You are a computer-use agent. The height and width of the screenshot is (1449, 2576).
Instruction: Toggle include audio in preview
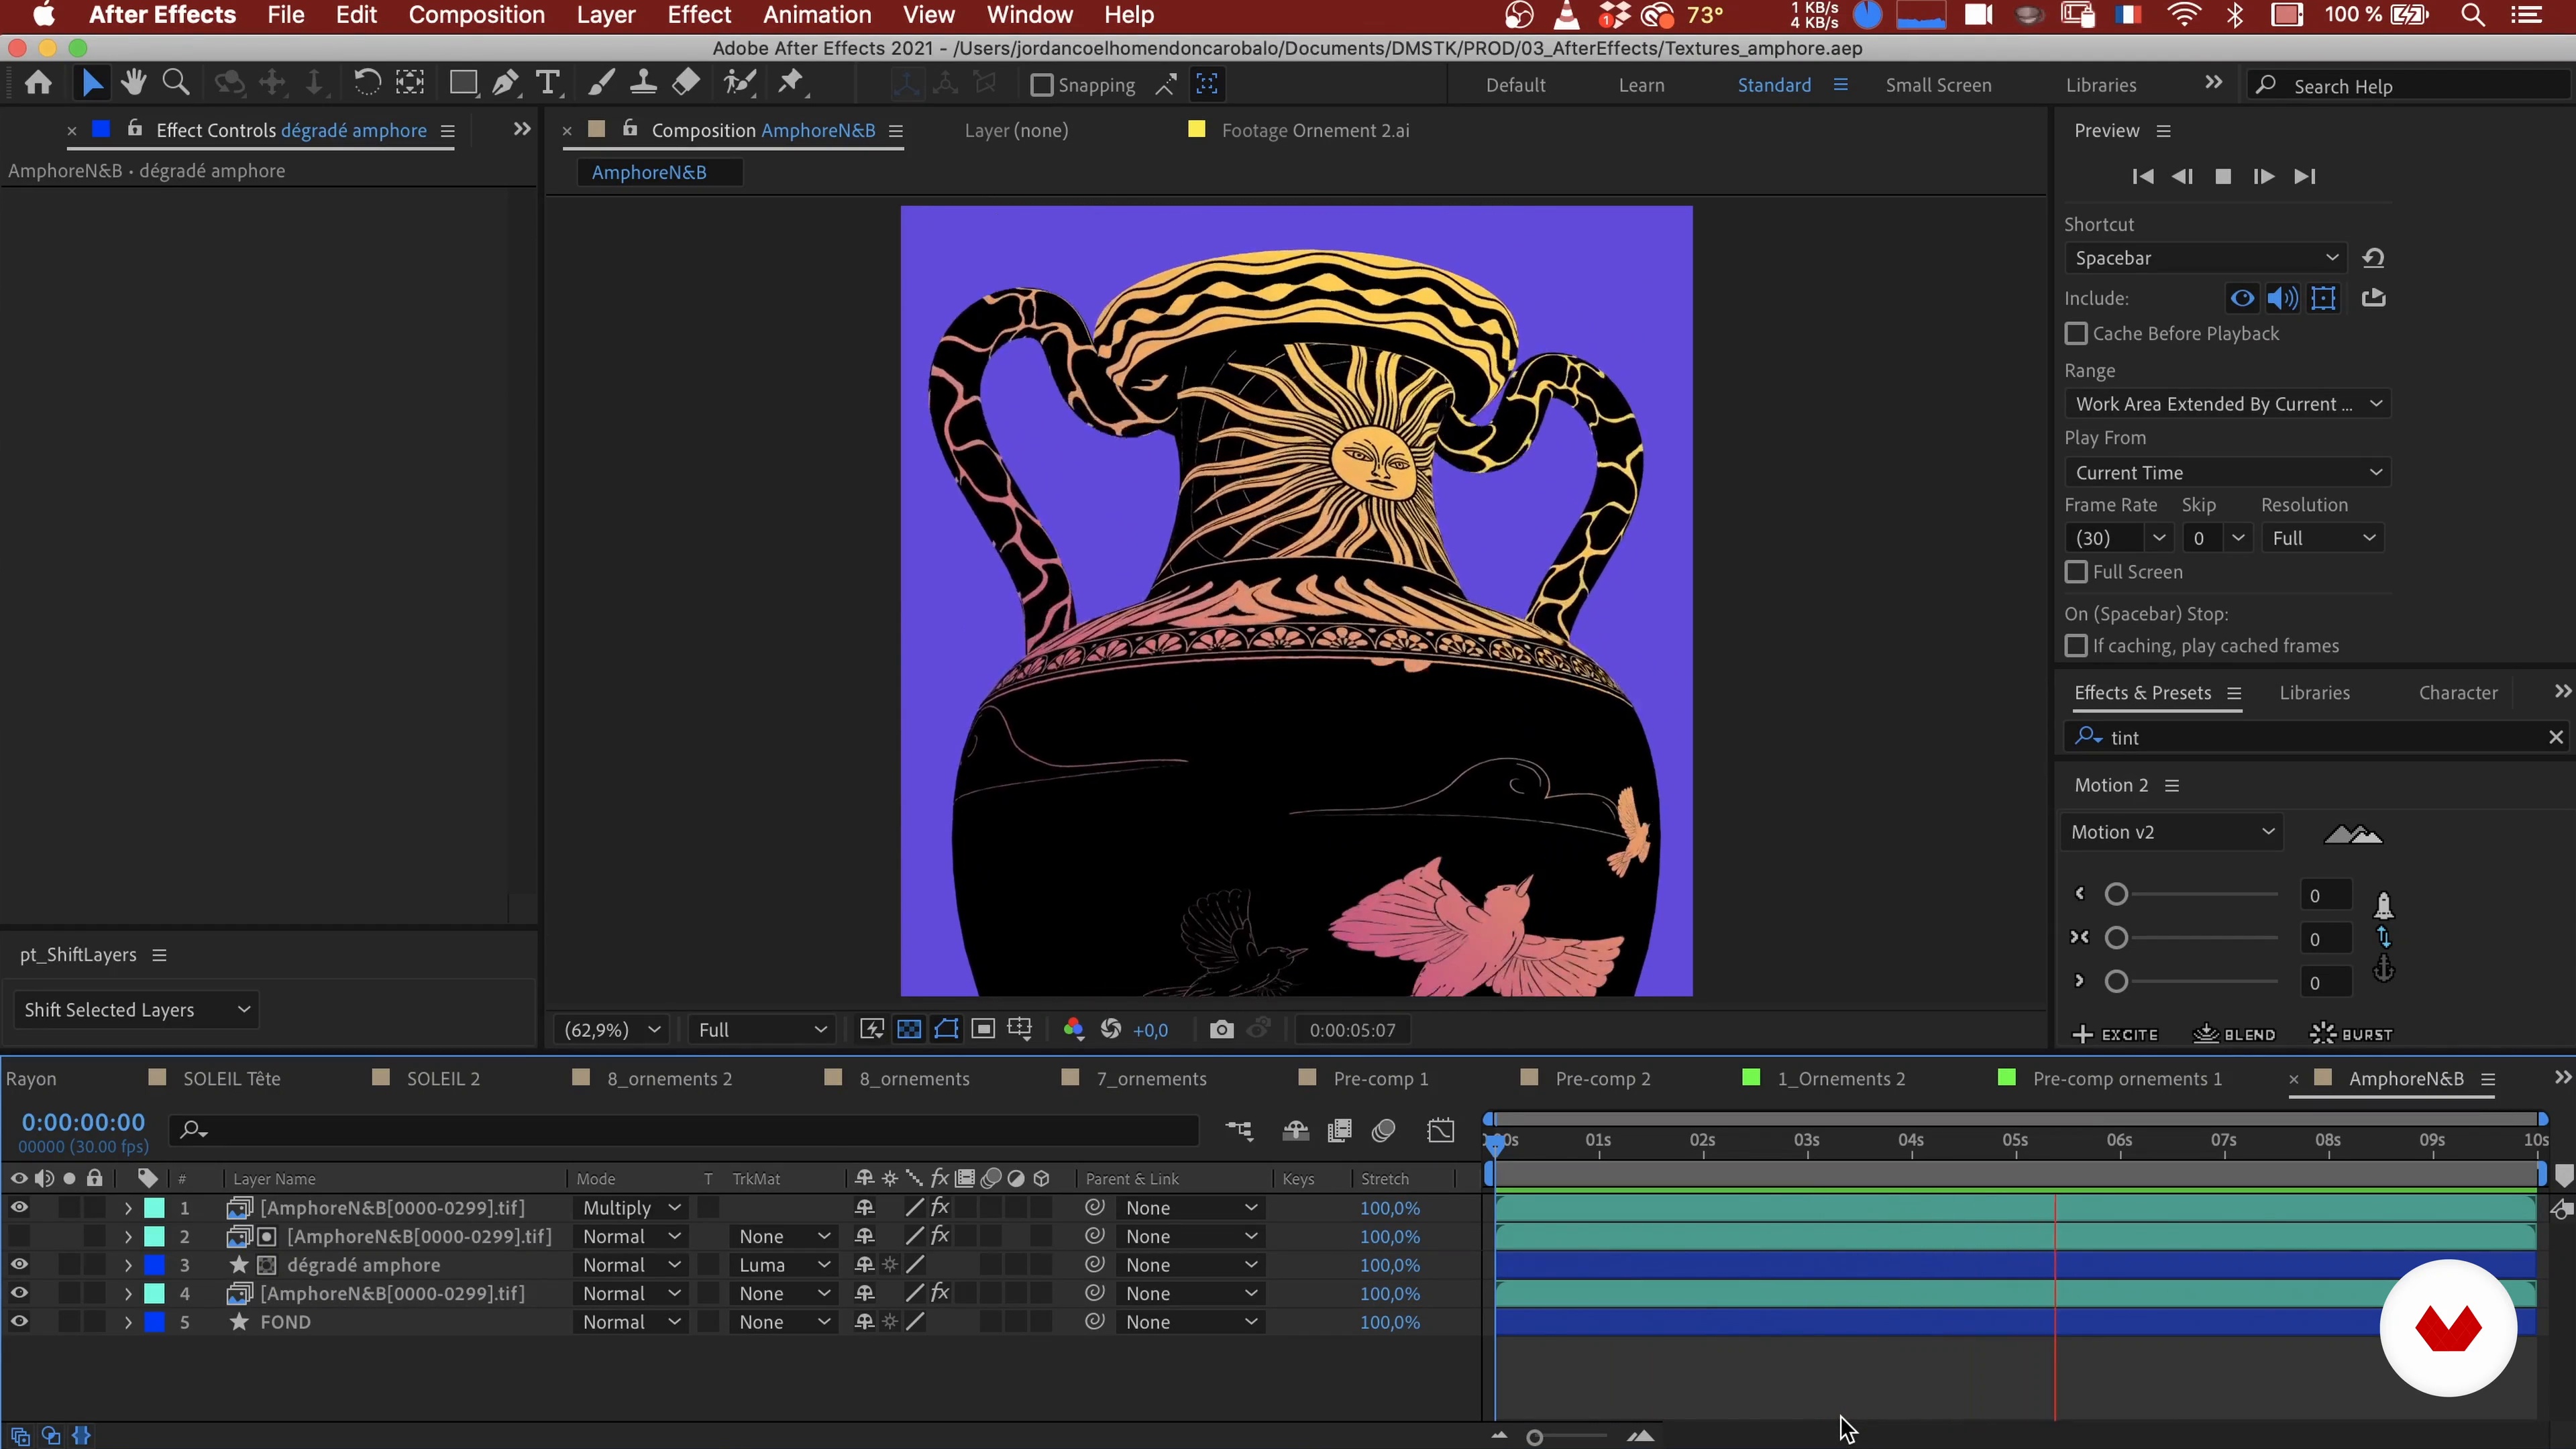point(2282,298)
